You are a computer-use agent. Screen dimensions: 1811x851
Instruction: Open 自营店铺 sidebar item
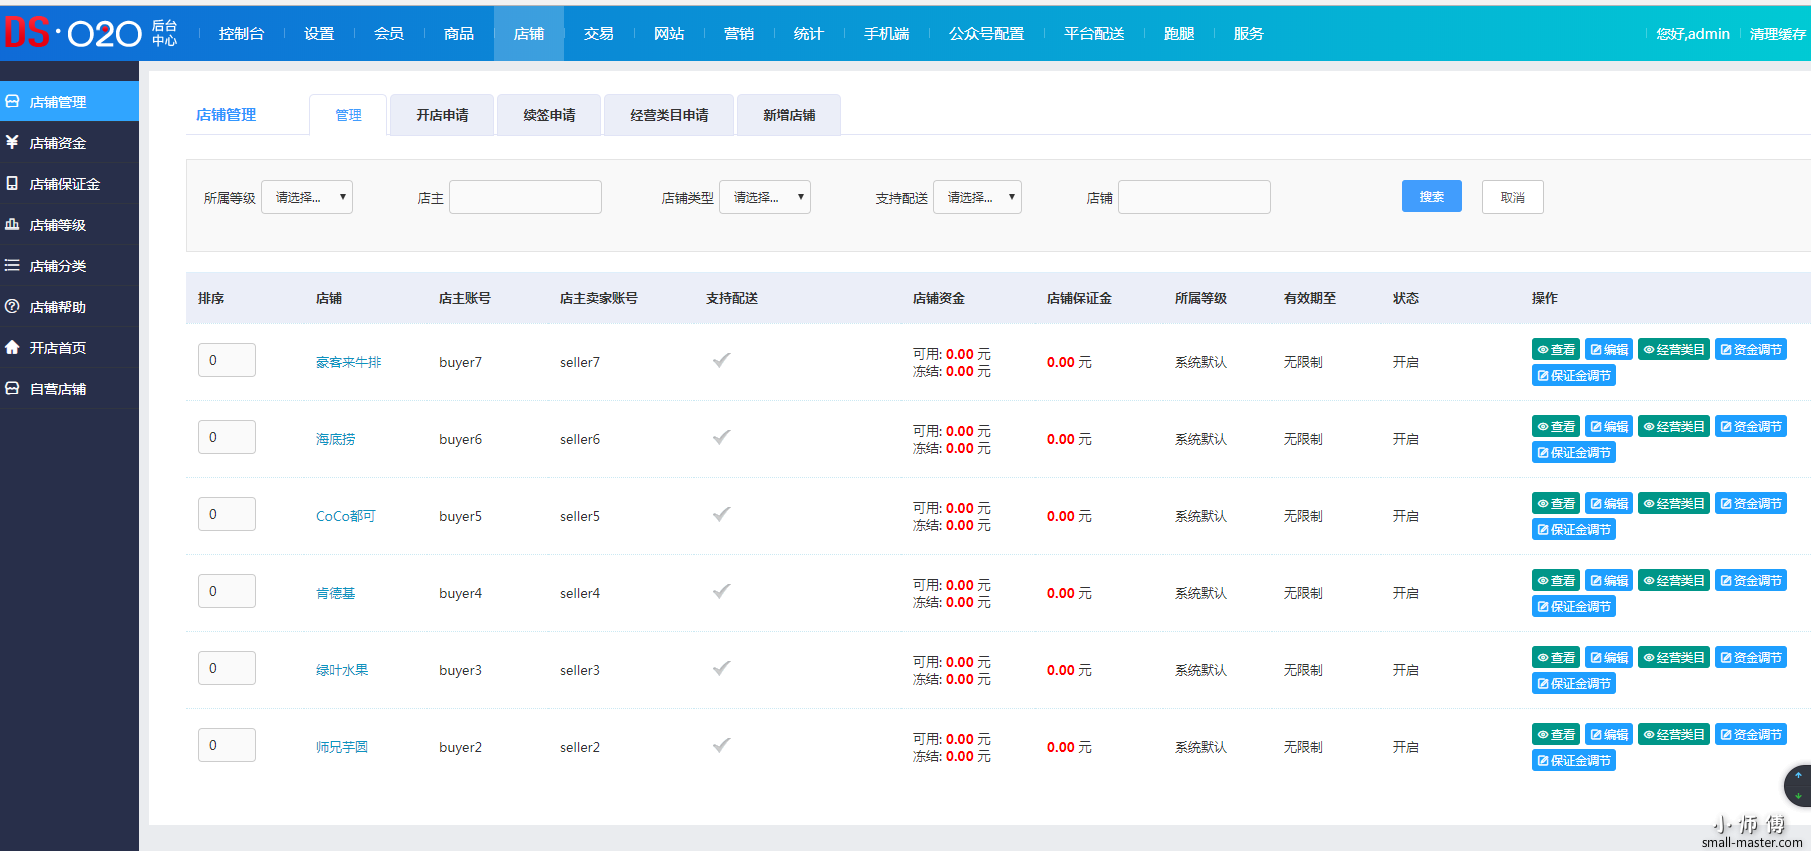(x=69, y=389)
